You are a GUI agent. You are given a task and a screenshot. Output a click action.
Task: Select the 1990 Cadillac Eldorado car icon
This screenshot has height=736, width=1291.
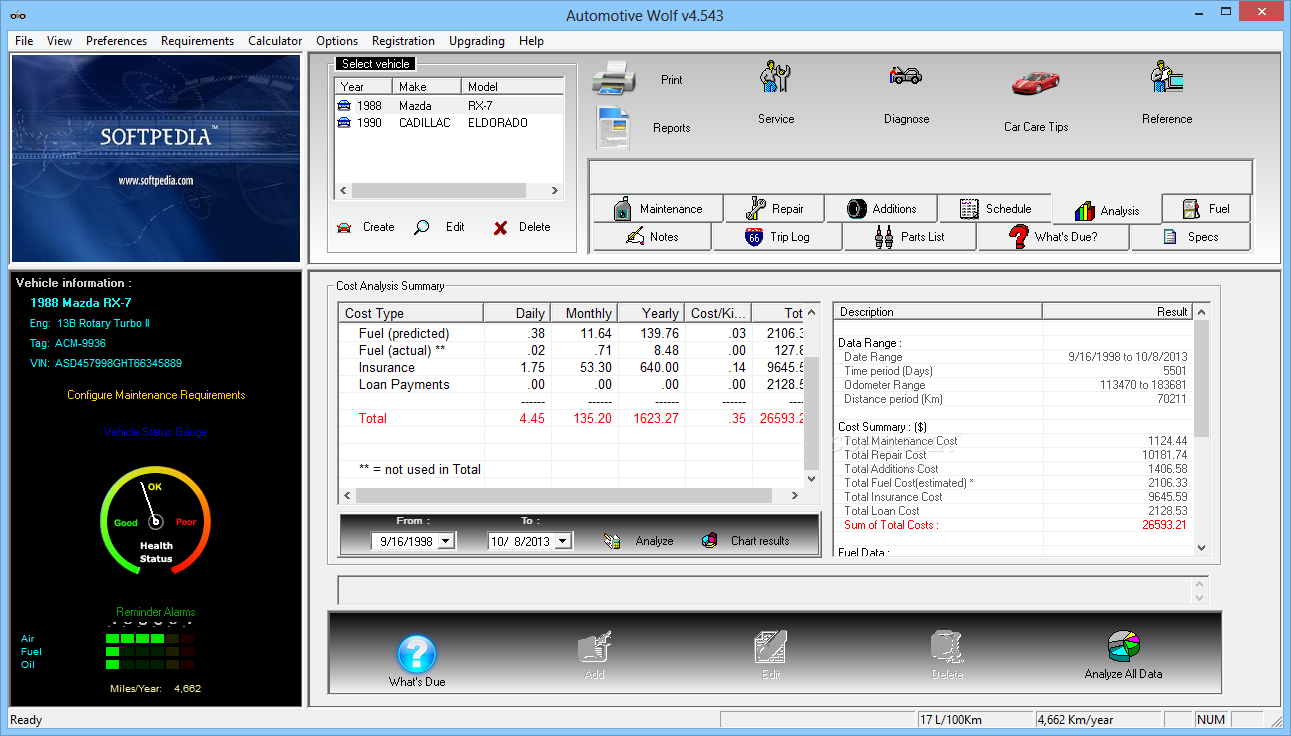pyautogui.click(x=344, y=123)
